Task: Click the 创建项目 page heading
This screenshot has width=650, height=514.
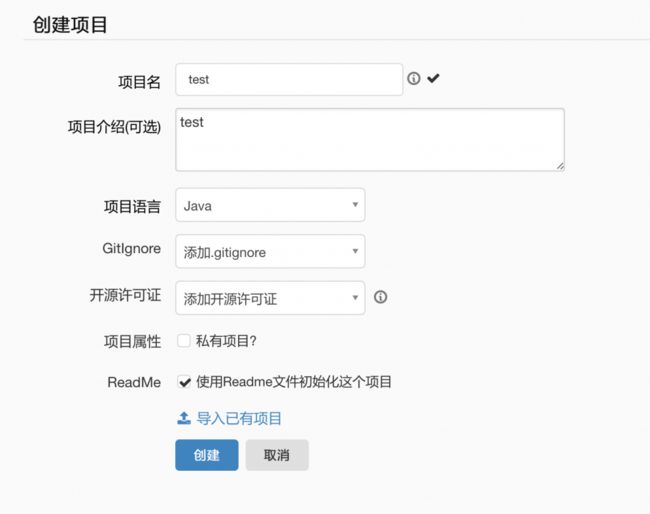Action: (x=70, y=25)
